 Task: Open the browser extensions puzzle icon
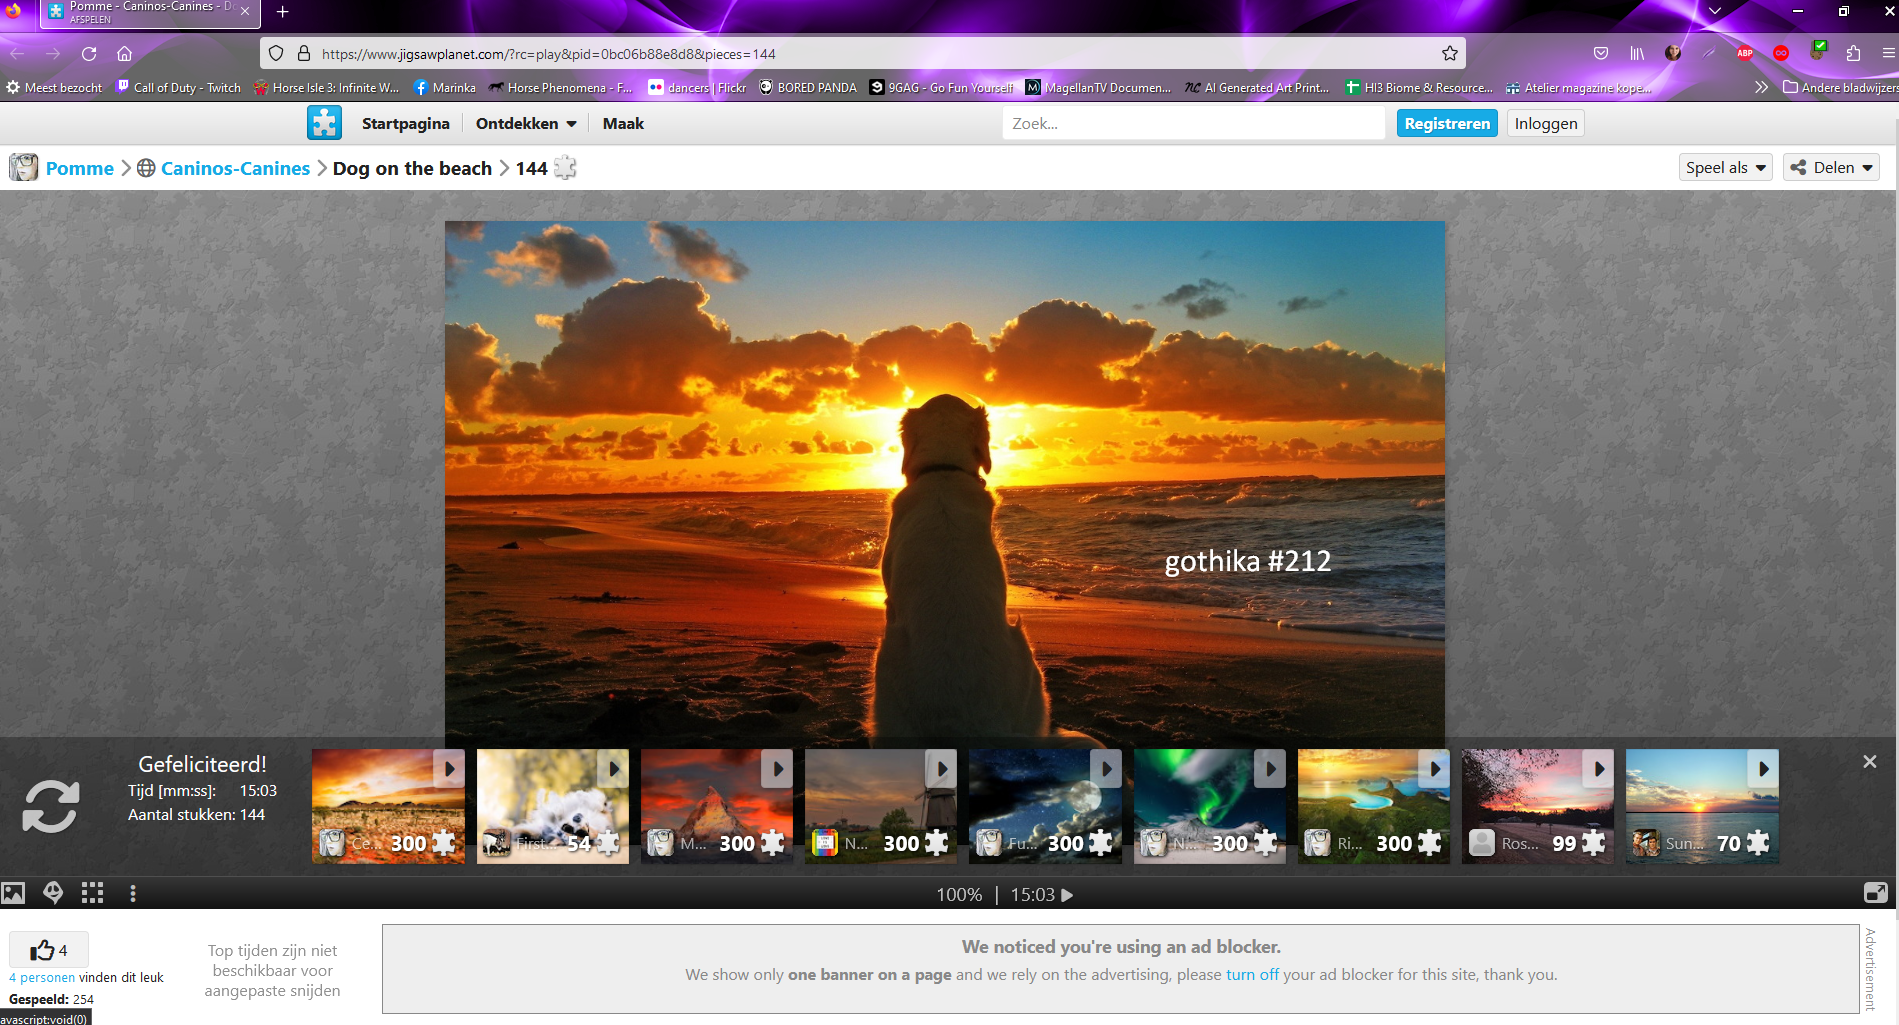coord(1853,54)
